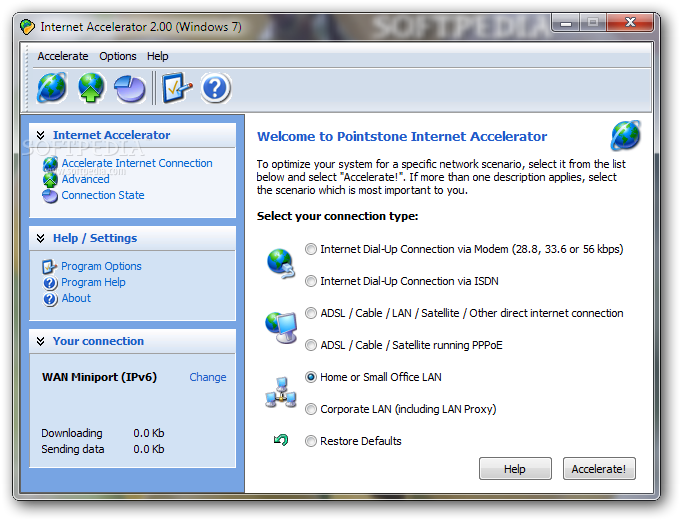Screen dimensions: 681x521
Task: Click the Help / Settings panel header title
Action: tap(95, 238)
